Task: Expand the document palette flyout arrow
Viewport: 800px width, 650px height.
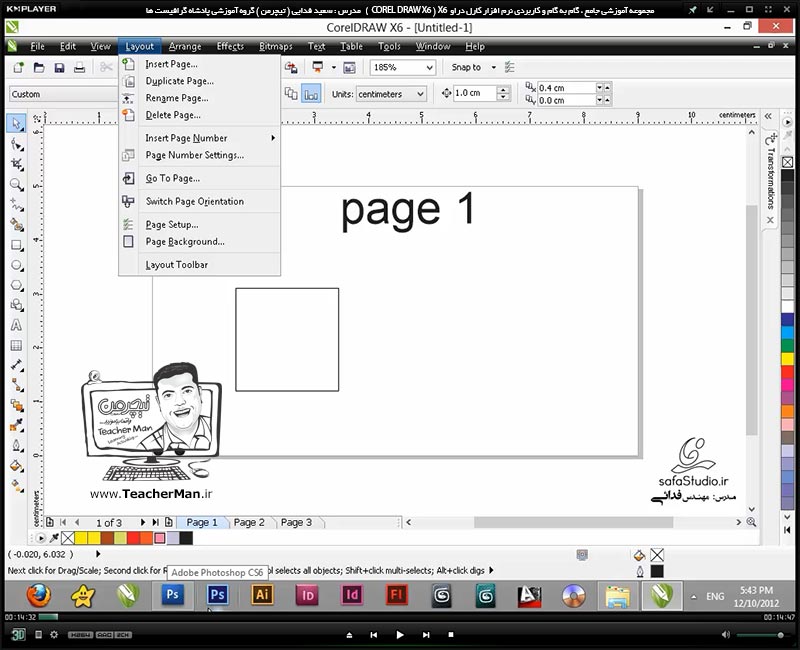Action: [40, 538]
